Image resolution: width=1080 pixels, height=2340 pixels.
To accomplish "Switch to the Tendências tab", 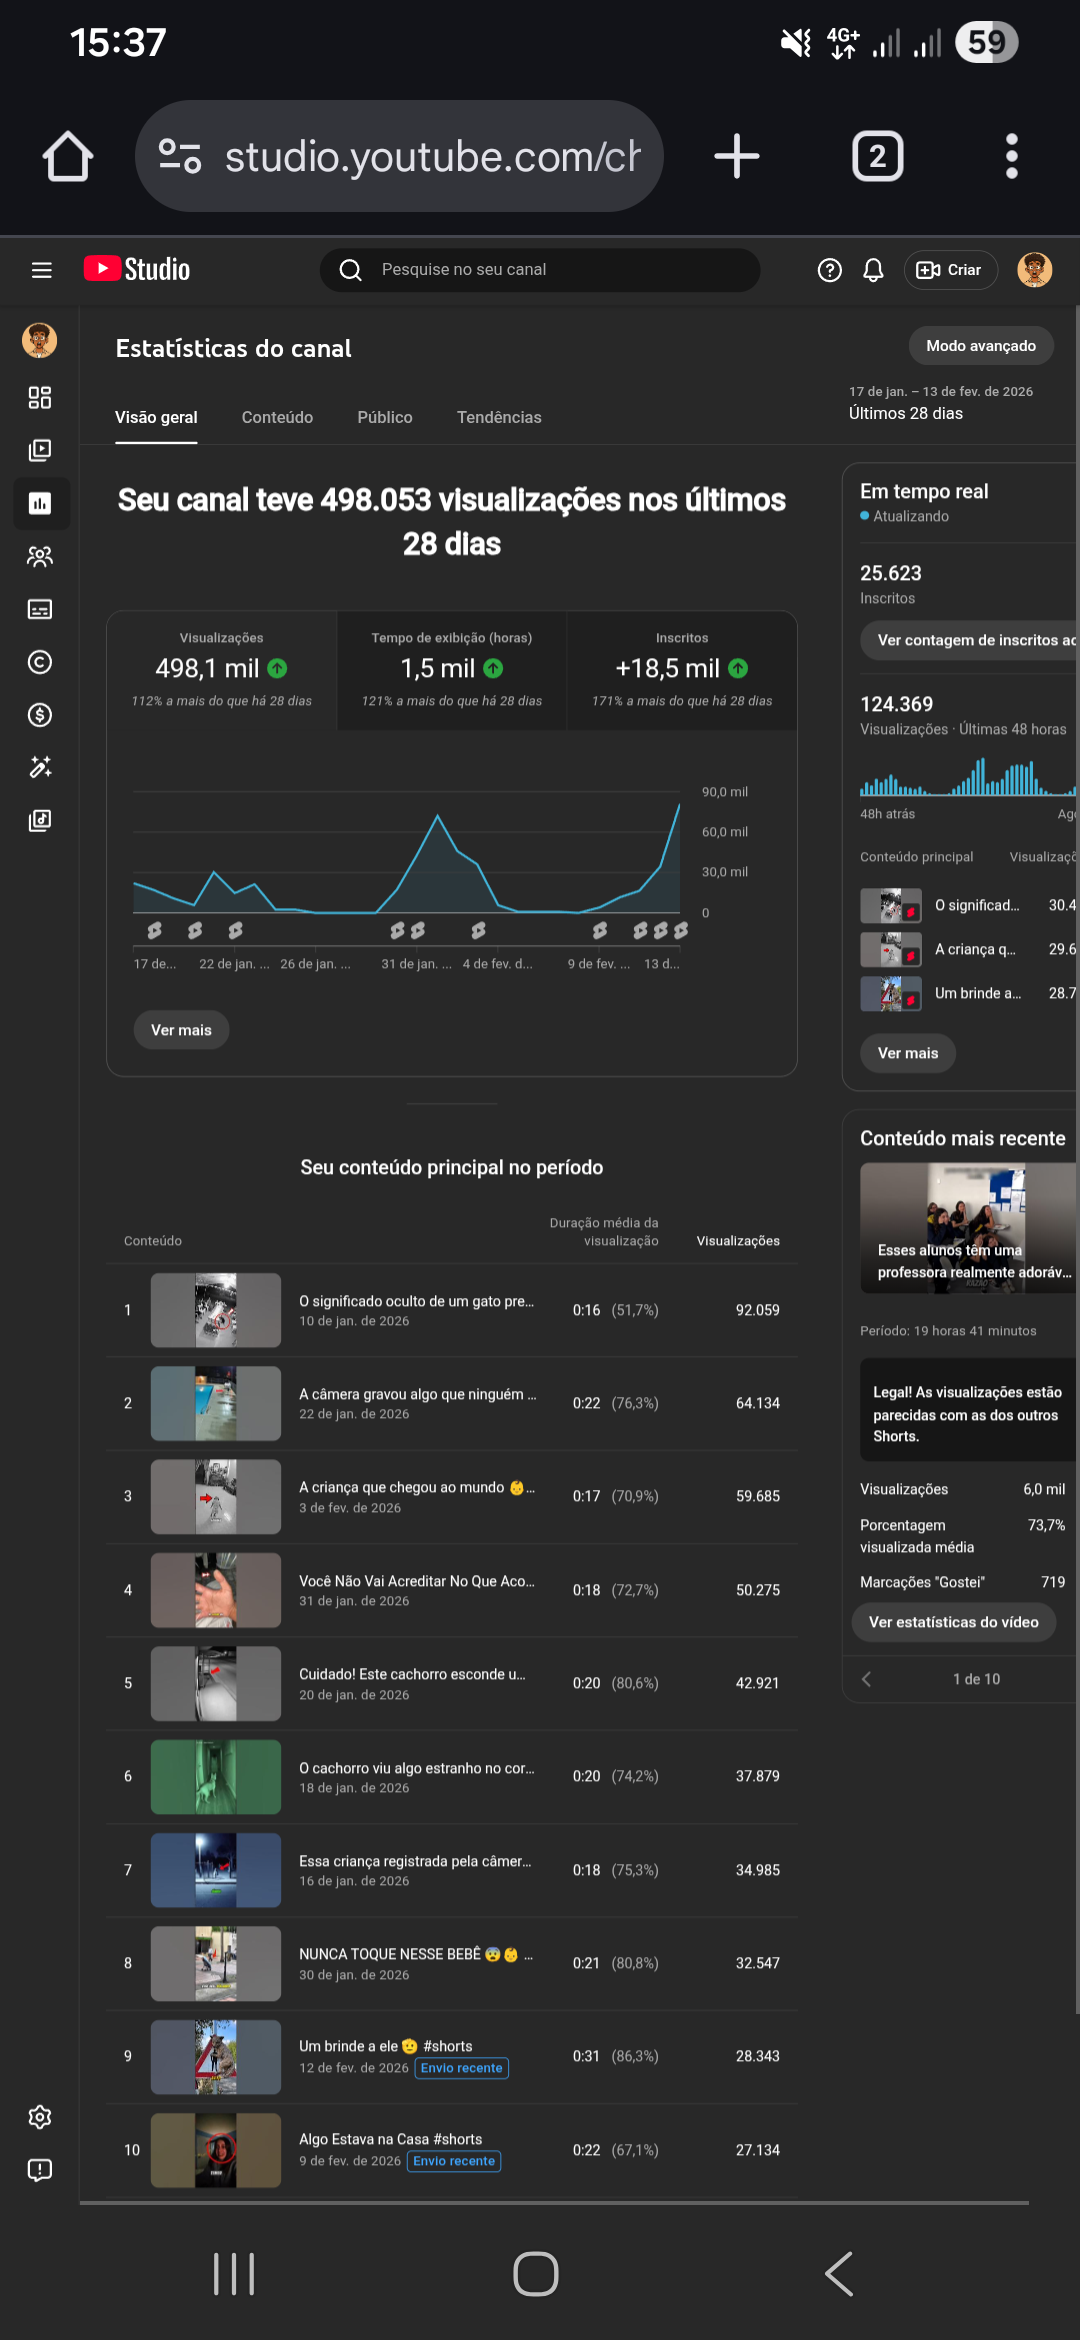I will 499,418.
